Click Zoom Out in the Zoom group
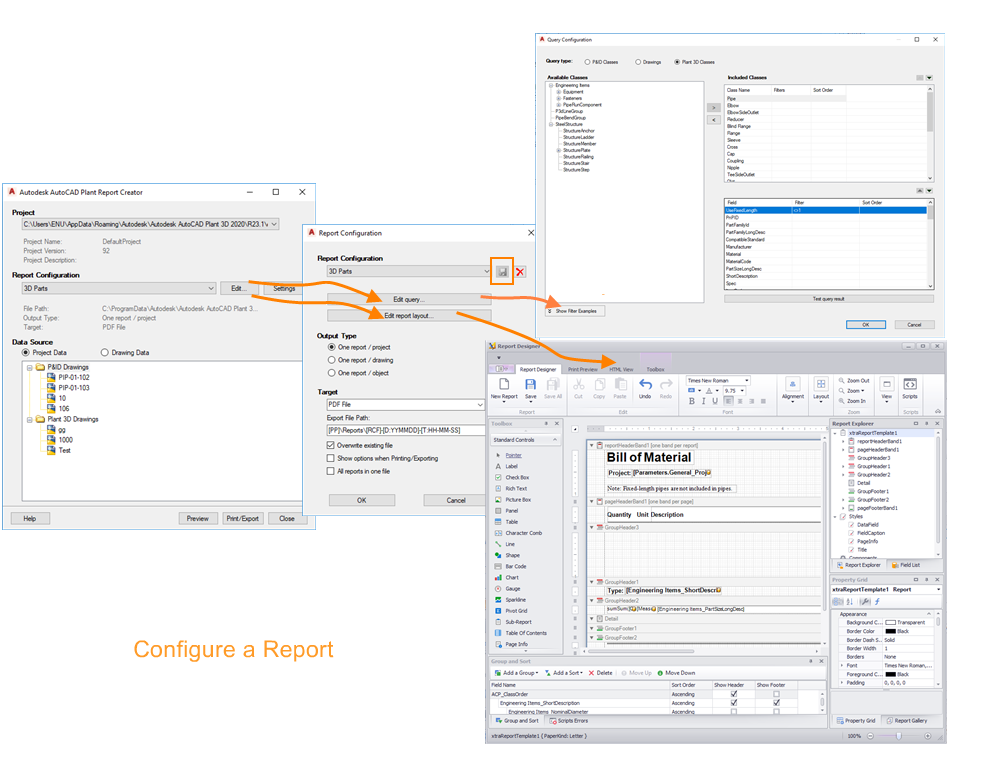The image size is (995, 781). click(x=854, y=381)
